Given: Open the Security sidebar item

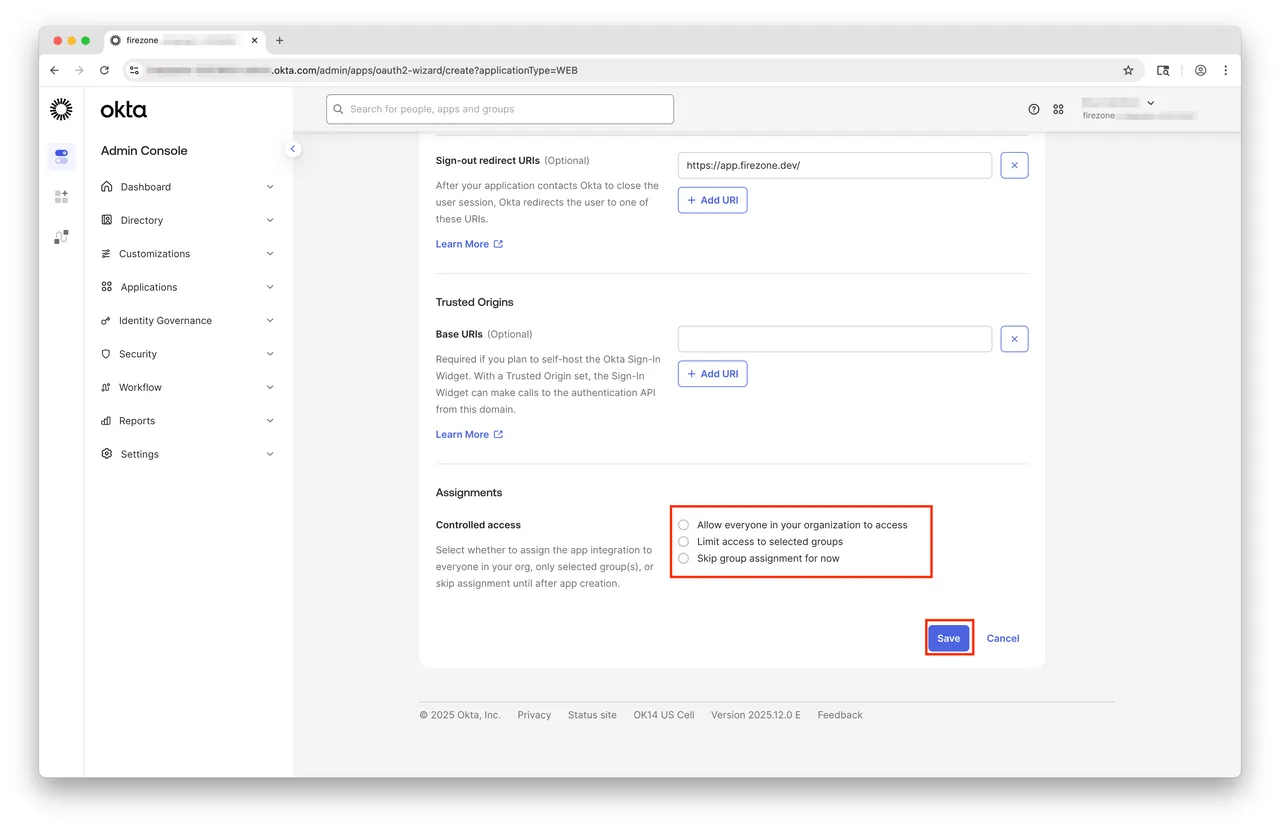Looking at the screenshot, I should [x=188, y=354].
